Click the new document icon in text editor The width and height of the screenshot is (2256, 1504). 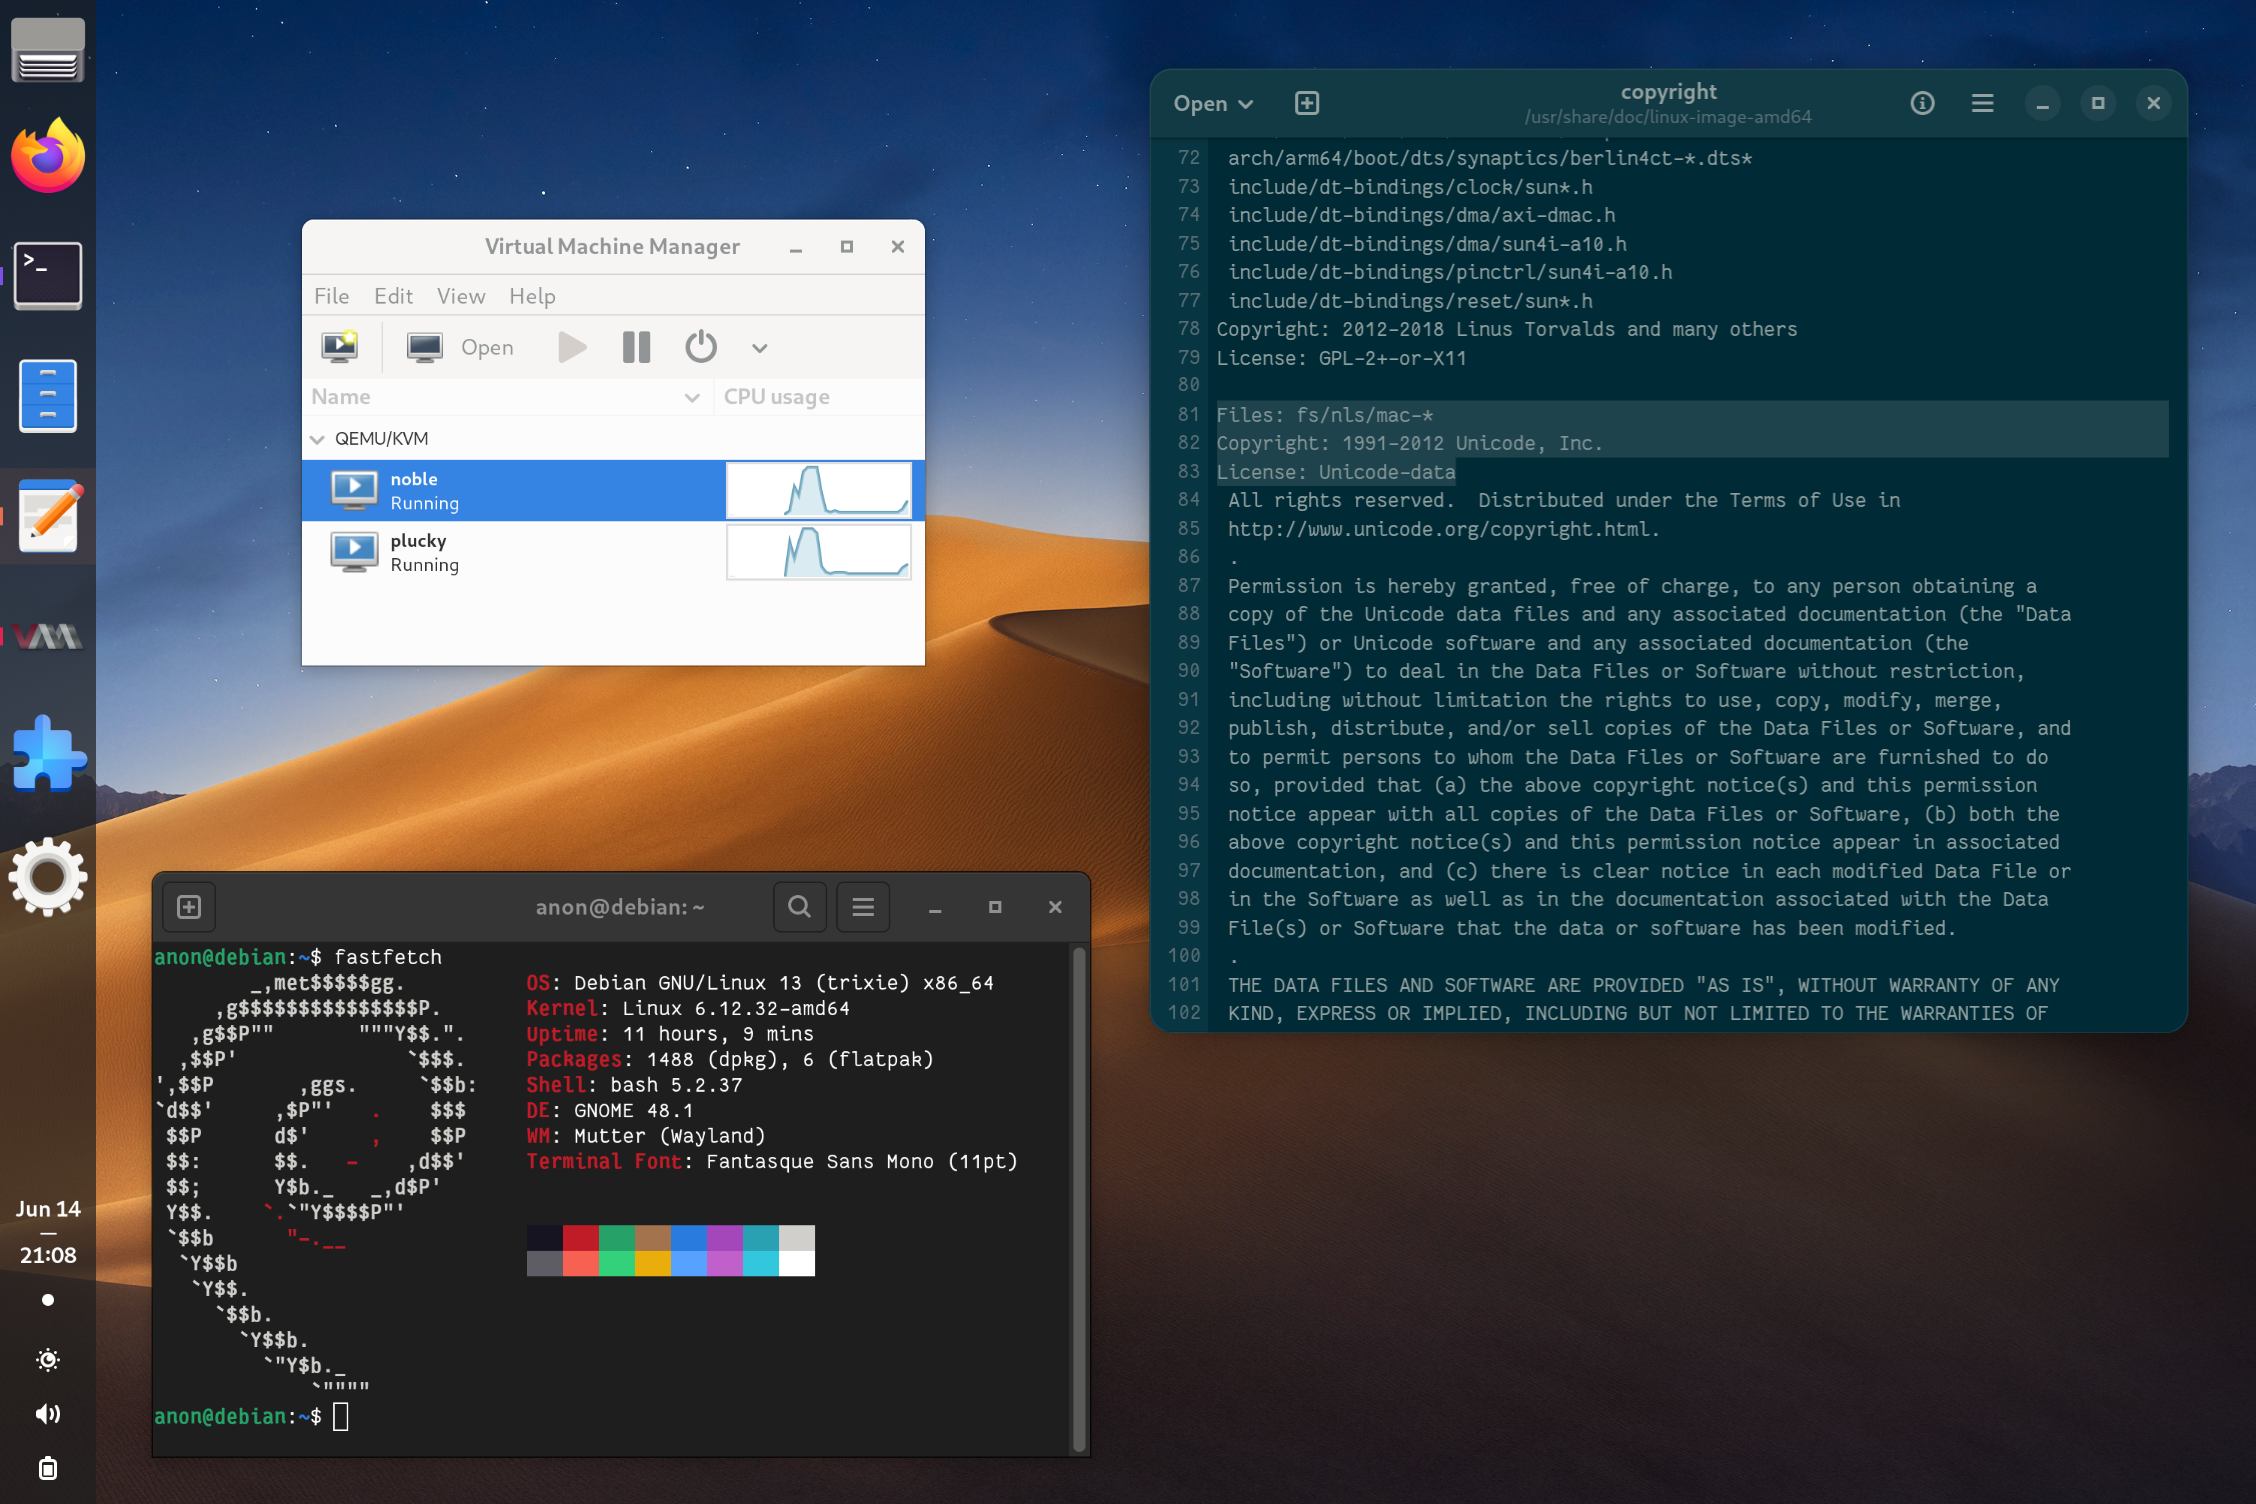tap(1307, 103)
